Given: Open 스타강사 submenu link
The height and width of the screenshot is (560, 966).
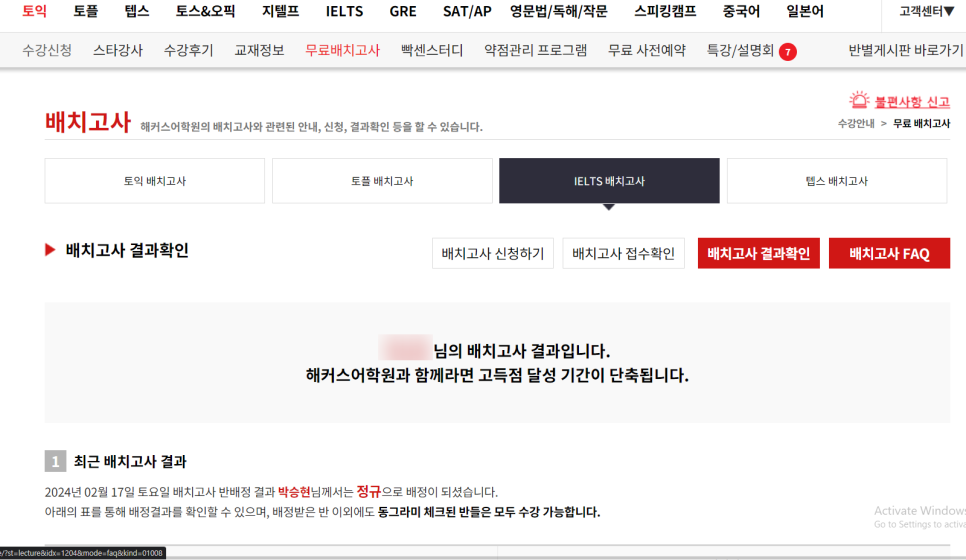Looking at the screenshot, I should [118, 51].
